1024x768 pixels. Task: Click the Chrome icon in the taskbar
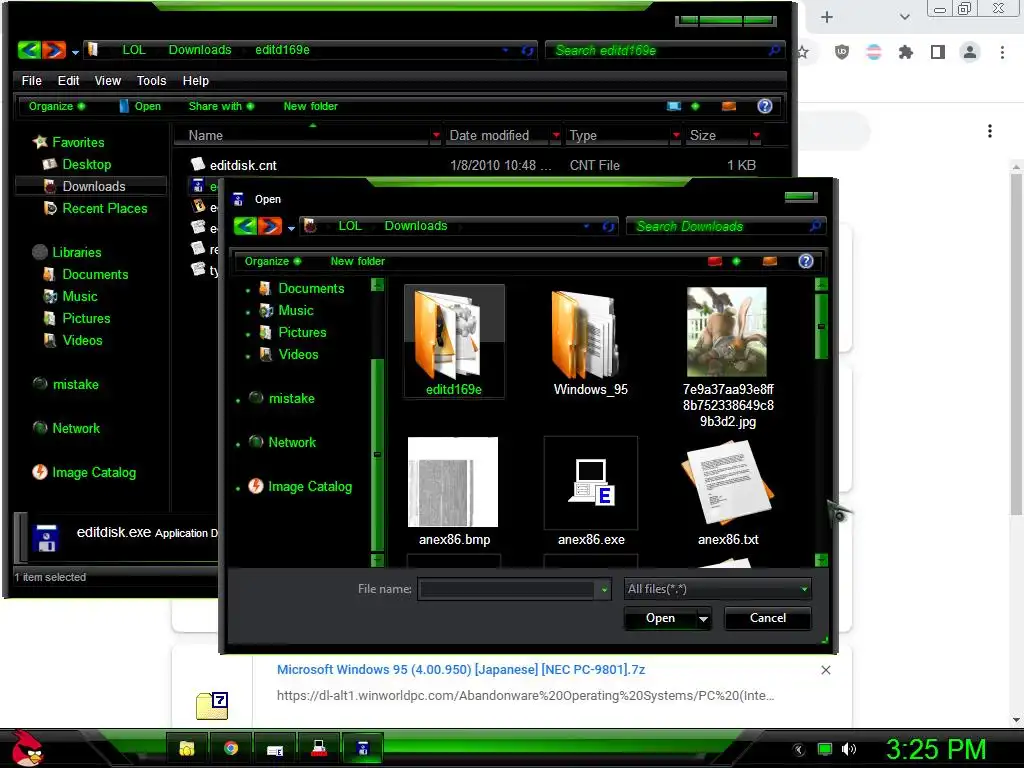click(x=231, y=748)
